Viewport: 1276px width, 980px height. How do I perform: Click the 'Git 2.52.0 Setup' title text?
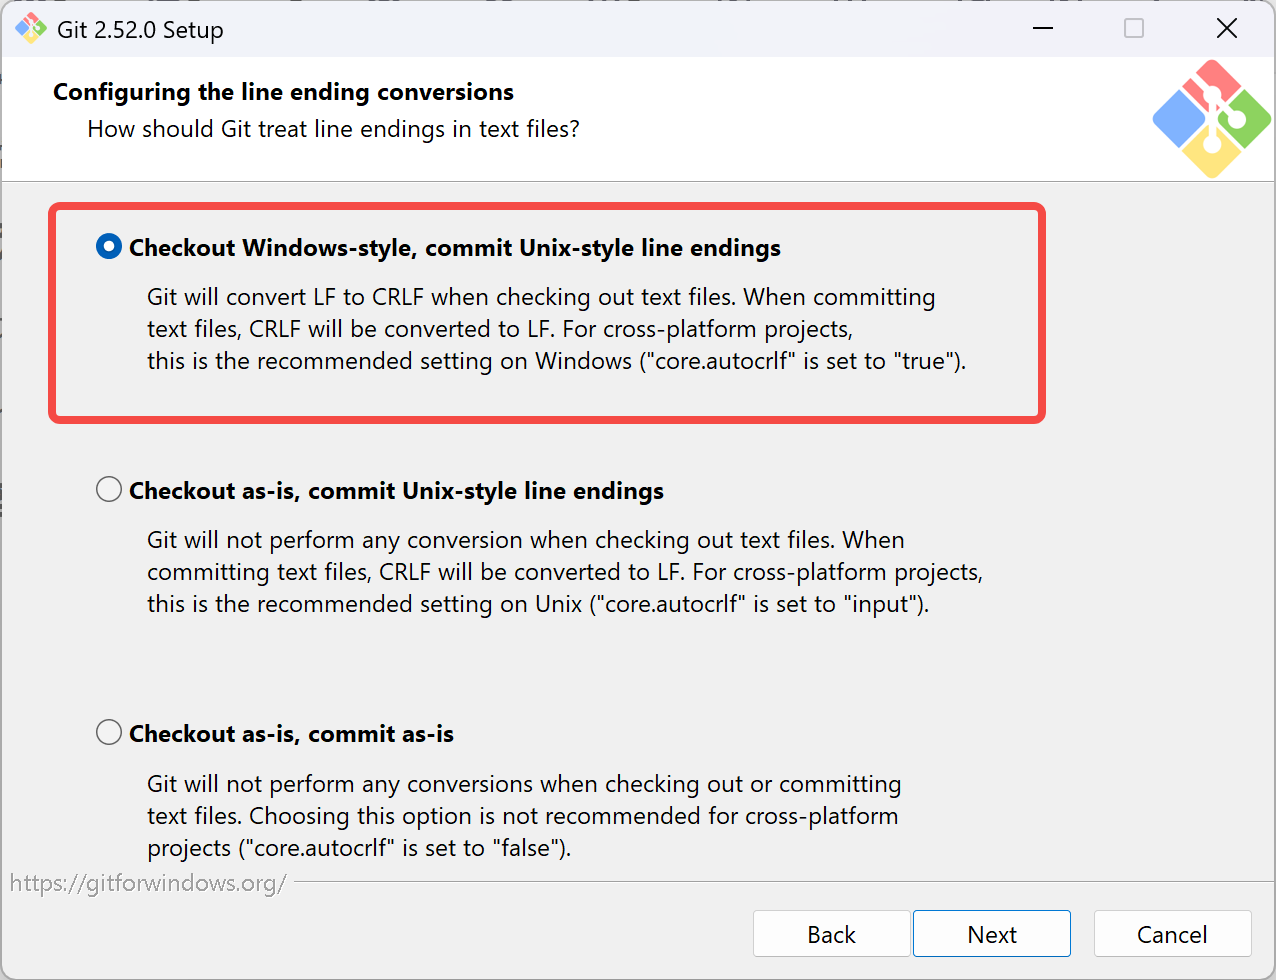[x=140, y=30]
